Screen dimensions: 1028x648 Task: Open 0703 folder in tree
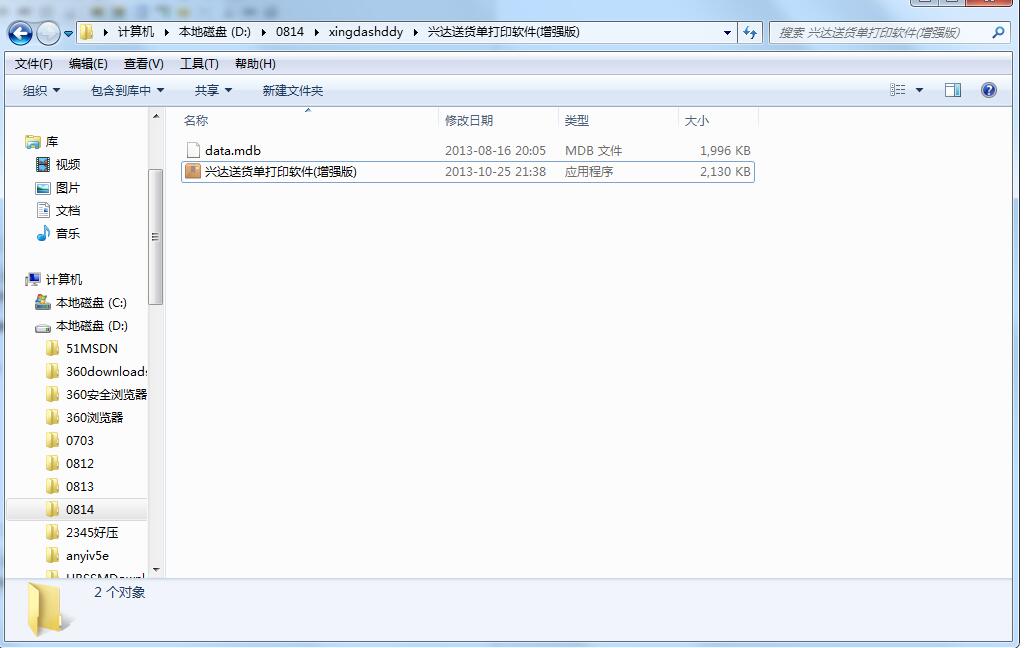[80, 440]
